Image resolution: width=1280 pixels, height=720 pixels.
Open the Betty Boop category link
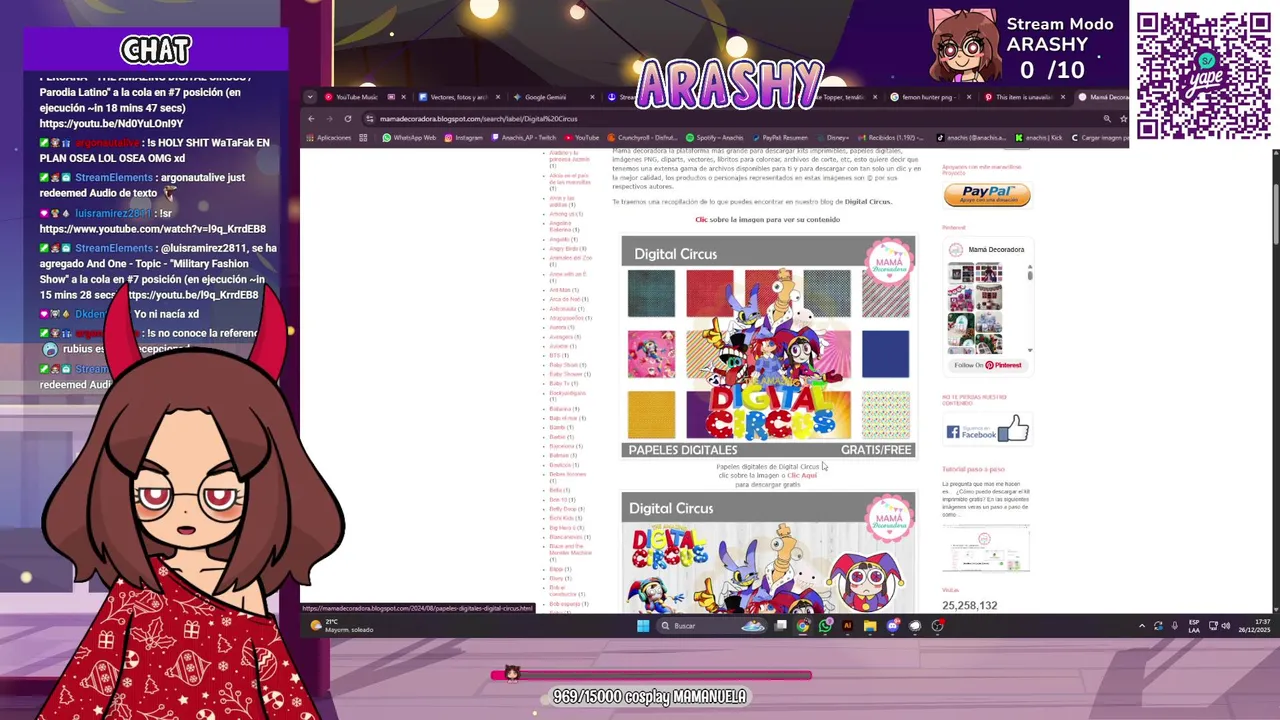tap(562, 509)
